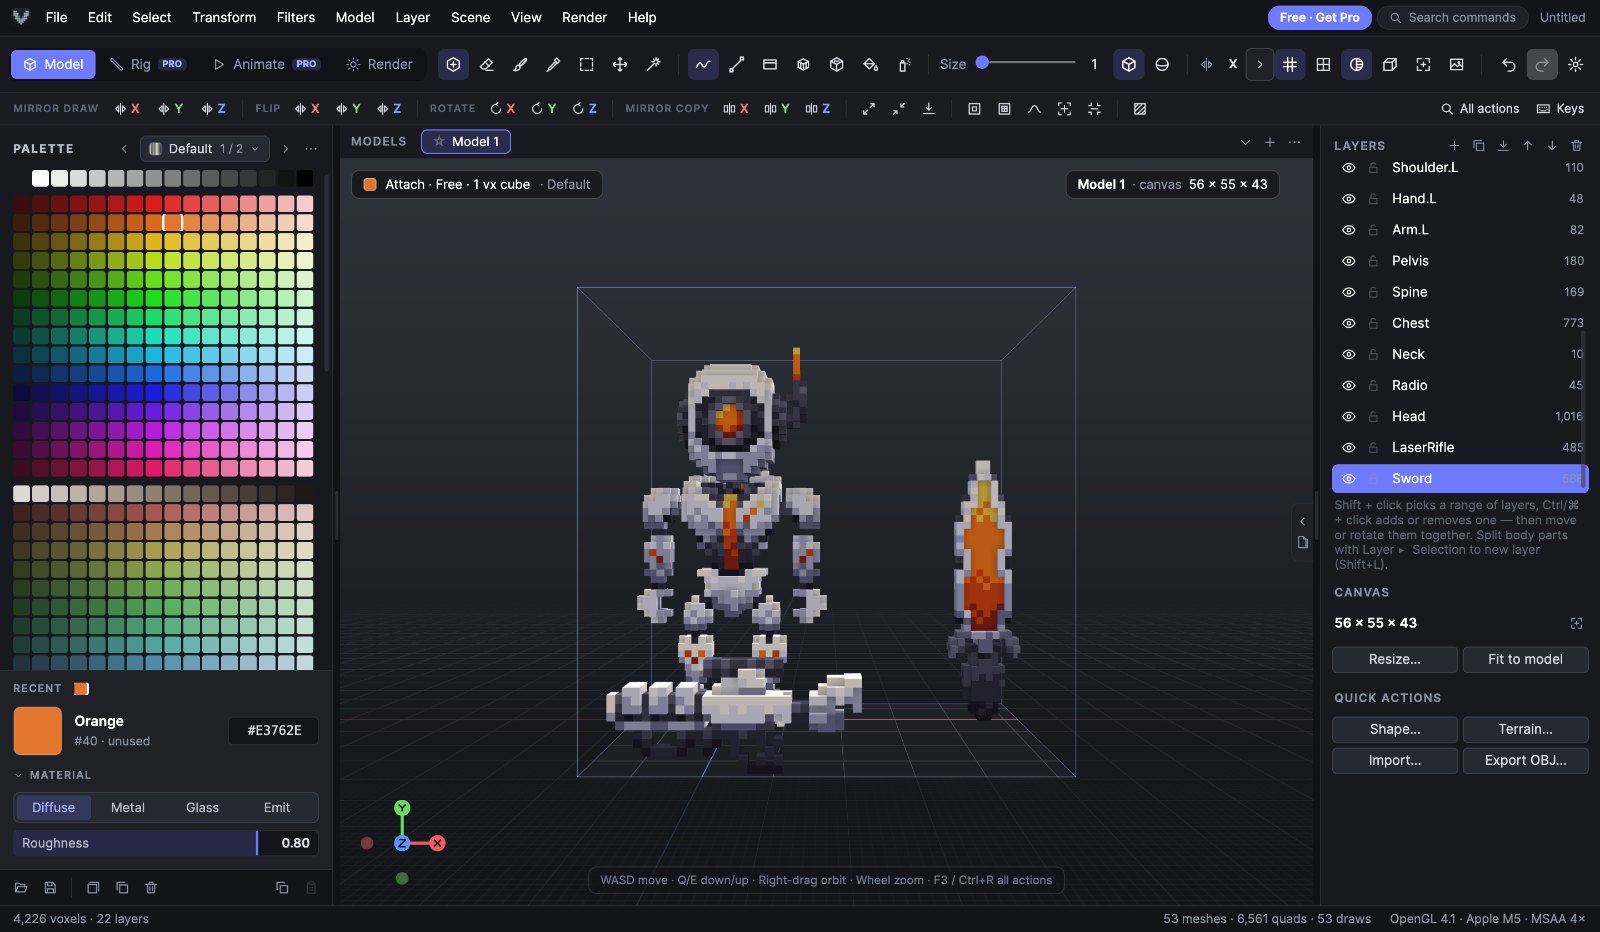Flip model along the Y axis

(348, 108)
